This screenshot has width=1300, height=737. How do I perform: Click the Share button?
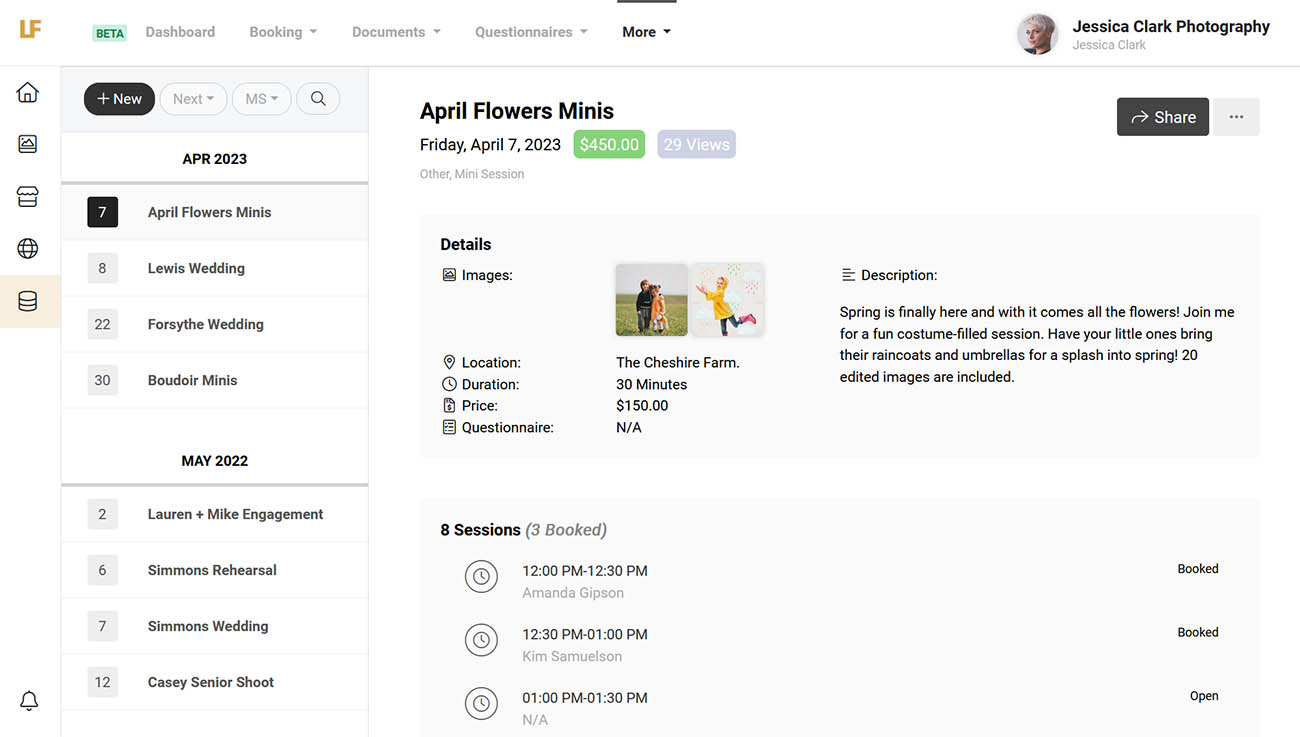point(1162,117)
